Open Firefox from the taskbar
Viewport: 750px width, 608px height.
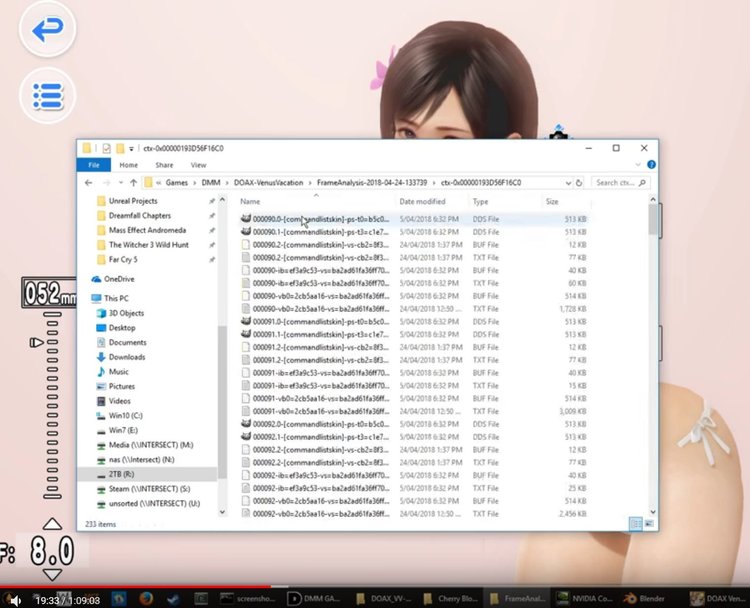click(x=146, y=598)
